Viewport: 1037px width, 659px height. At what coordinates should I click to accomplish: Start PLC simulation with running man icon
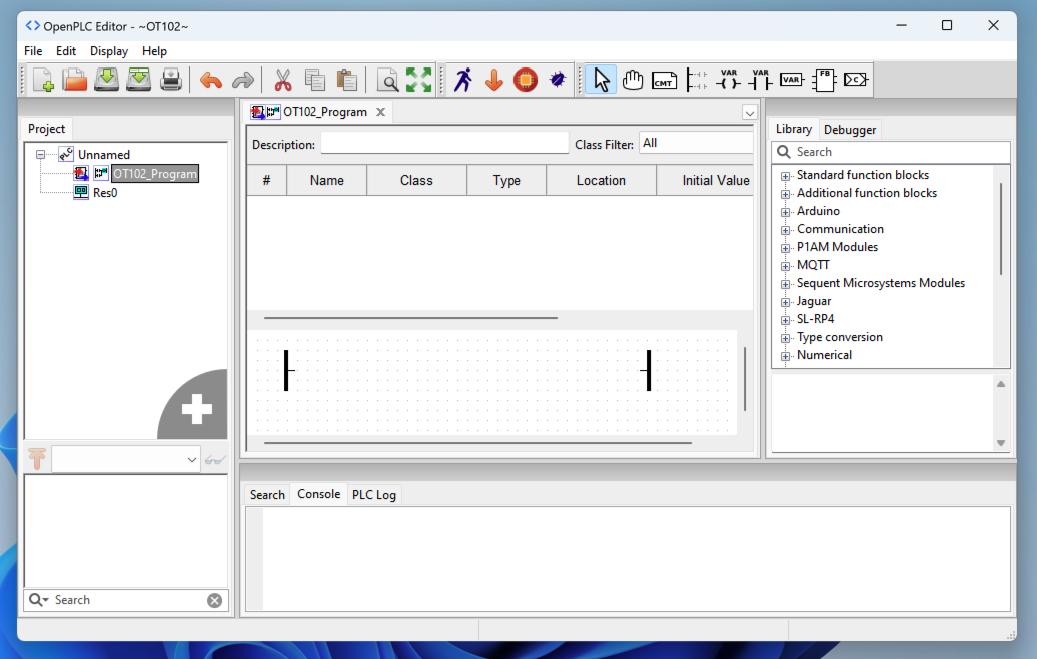(x=462, y=80)
